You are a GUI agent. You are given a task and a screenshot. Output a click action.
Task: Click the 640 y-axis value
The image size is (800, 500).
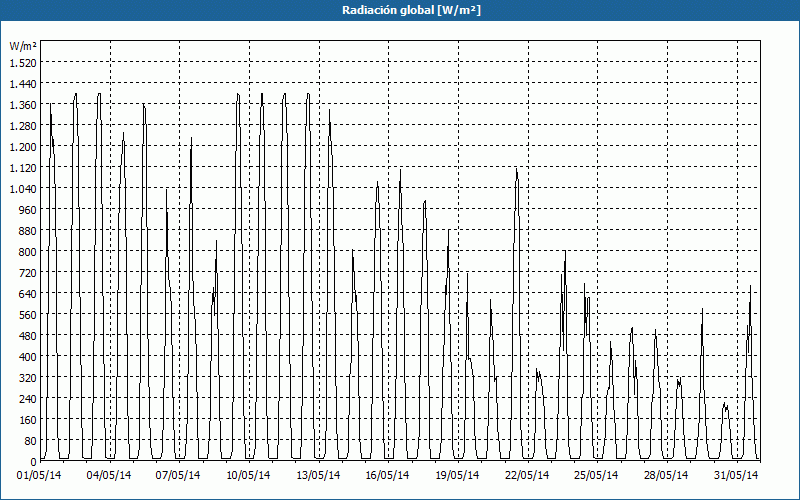pos(28,293)
